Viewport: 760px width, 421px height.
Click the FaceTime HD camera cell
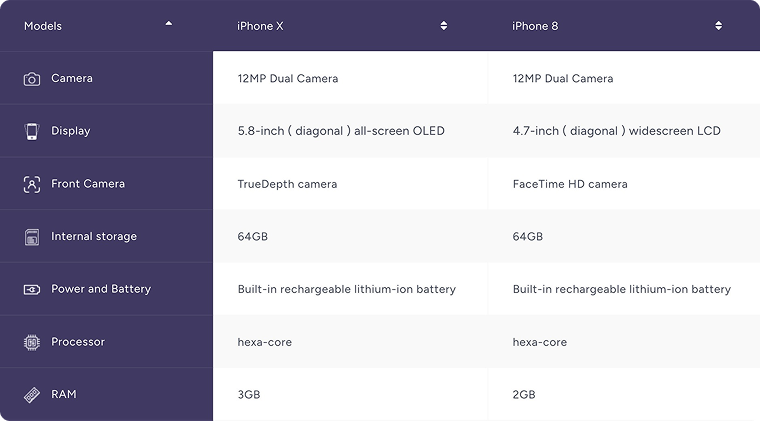(x=570, y=184)
